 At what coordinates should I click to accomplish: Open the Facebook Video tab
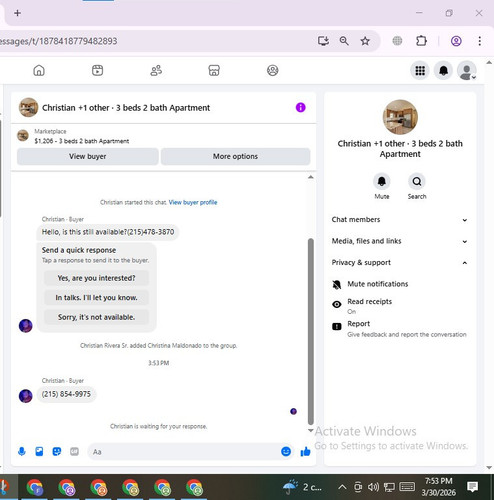pyautogui.click(x=97, y=70)
